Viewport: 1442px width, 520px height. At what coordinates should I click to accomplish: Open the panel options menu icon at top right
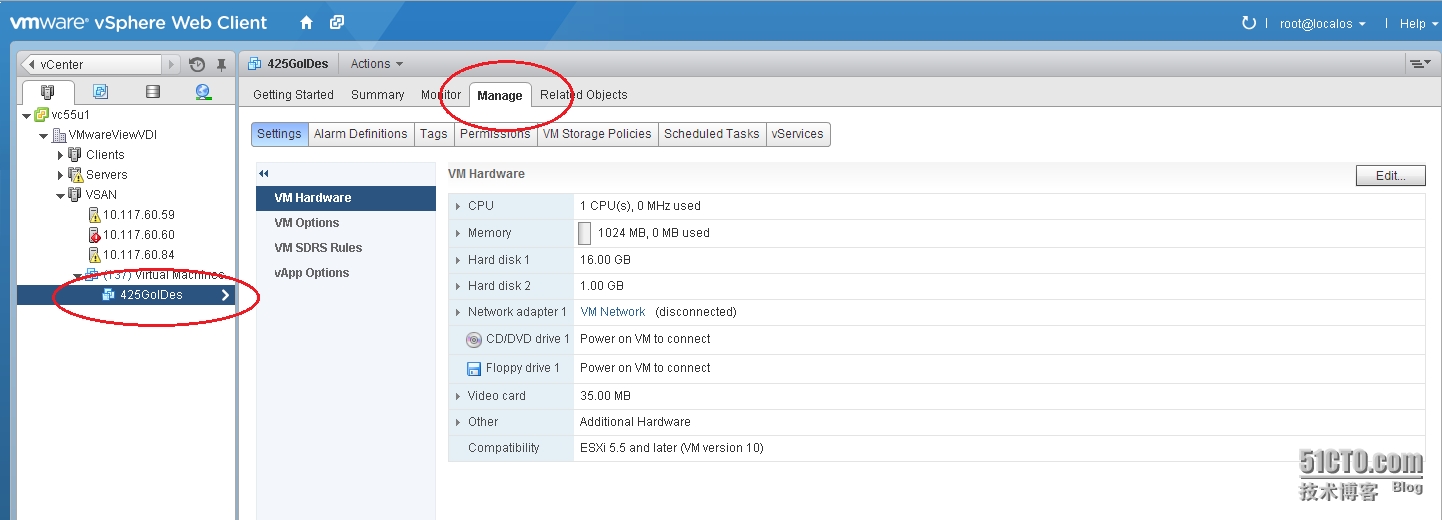[1419, 64]
